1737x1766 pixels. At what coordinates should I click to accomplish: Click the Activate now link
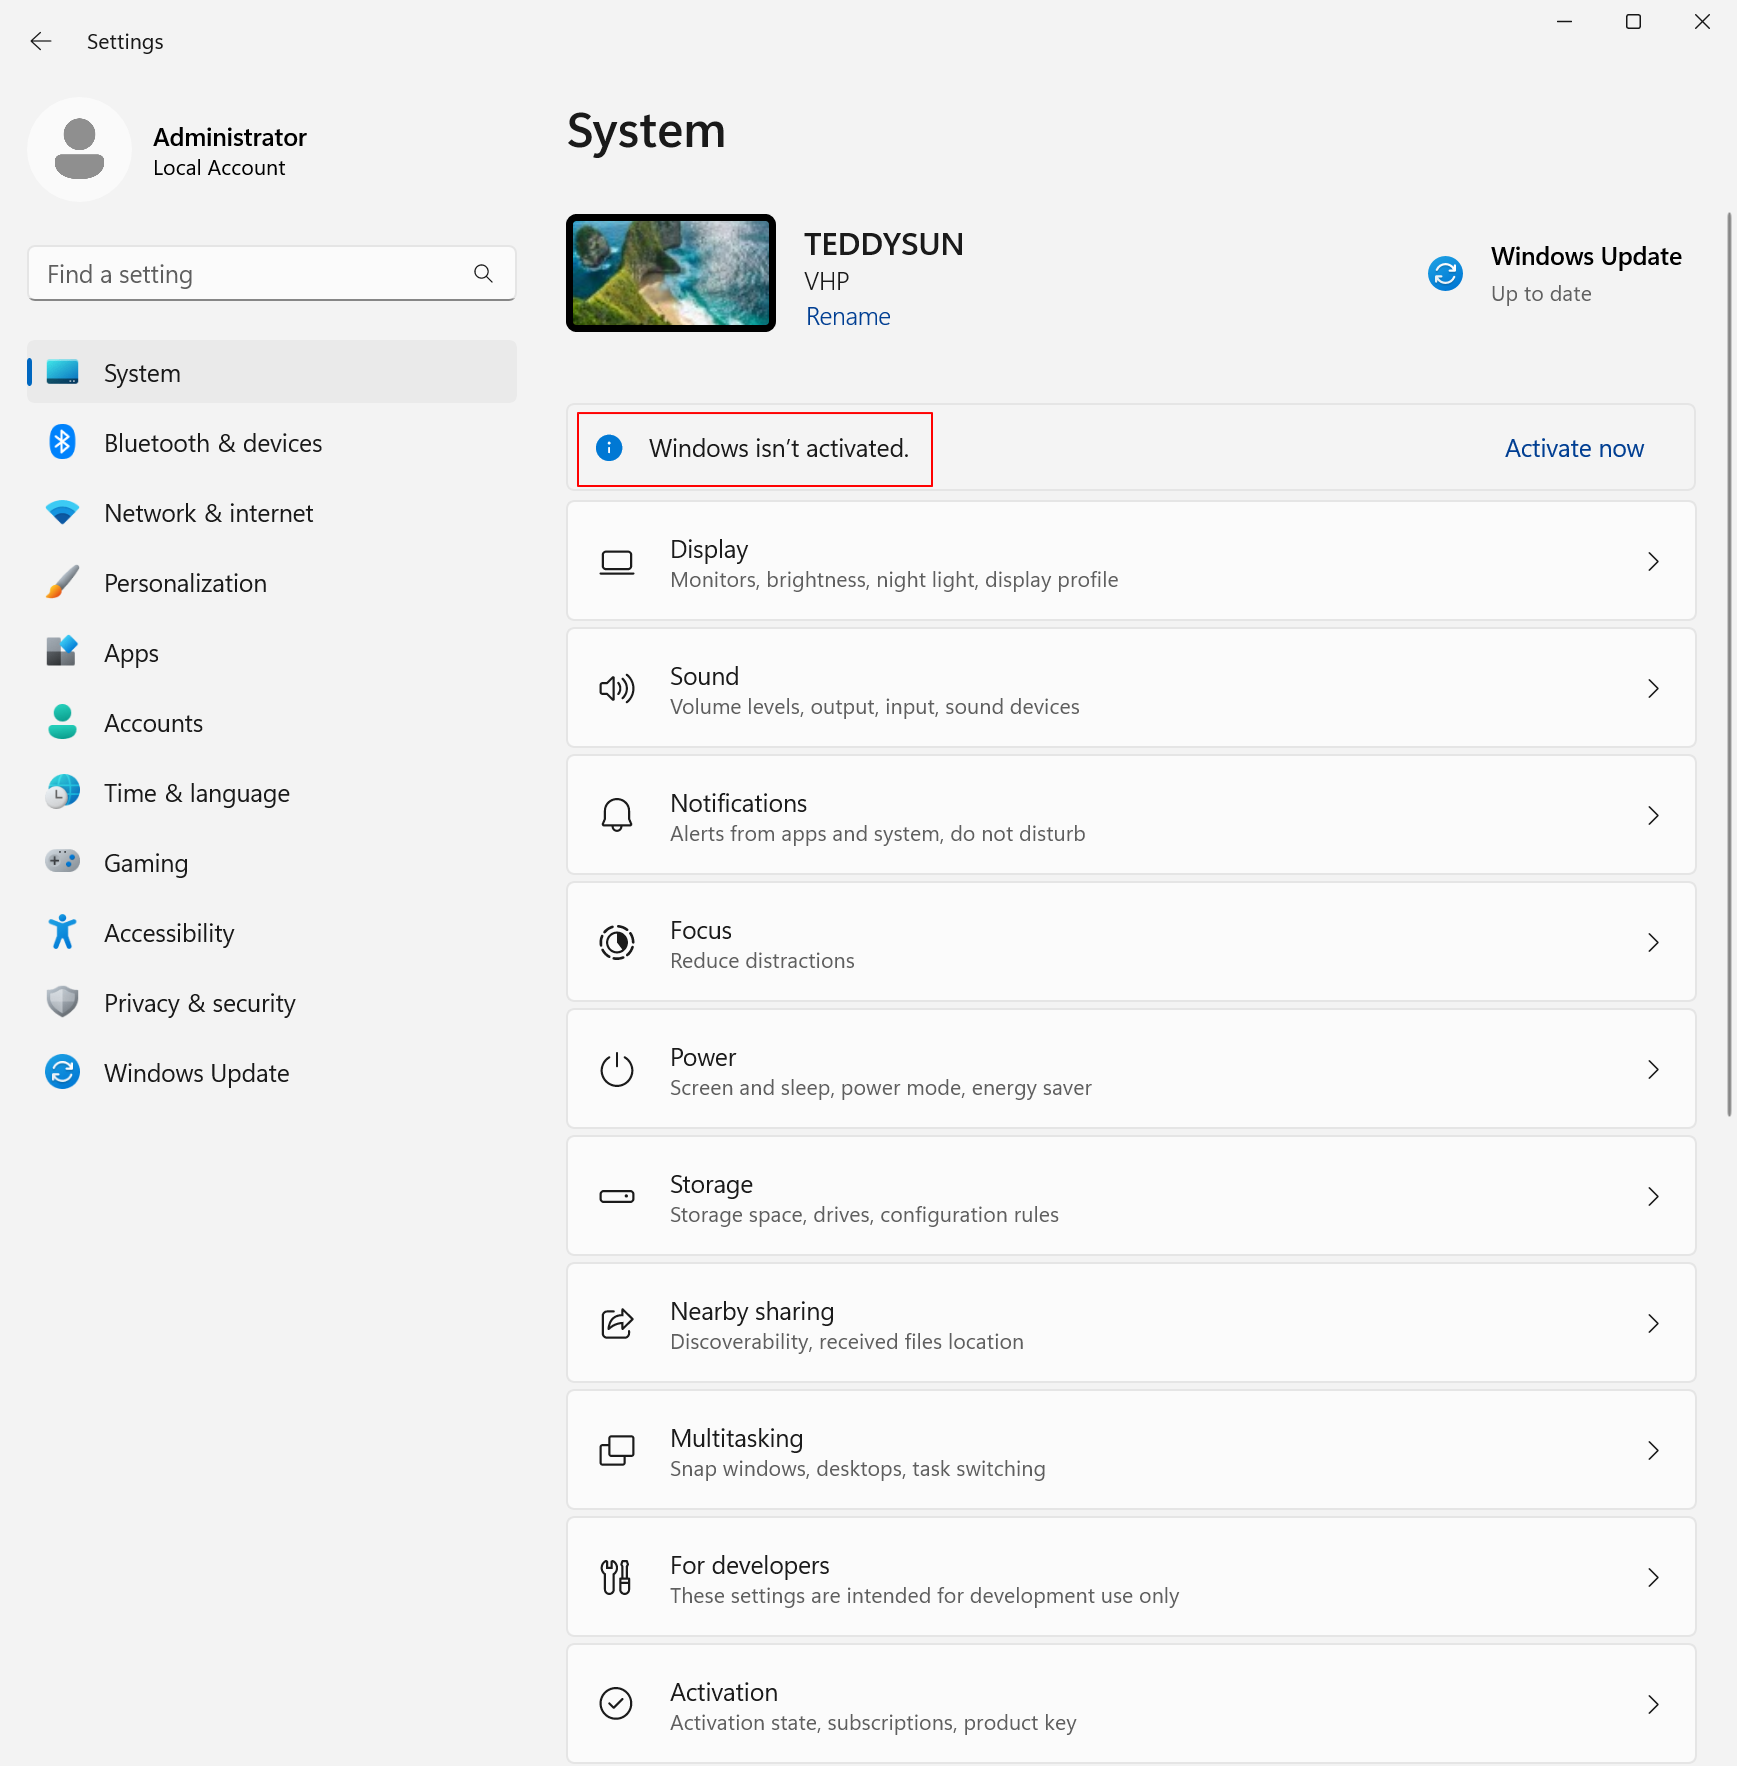tap(1574, 448)
